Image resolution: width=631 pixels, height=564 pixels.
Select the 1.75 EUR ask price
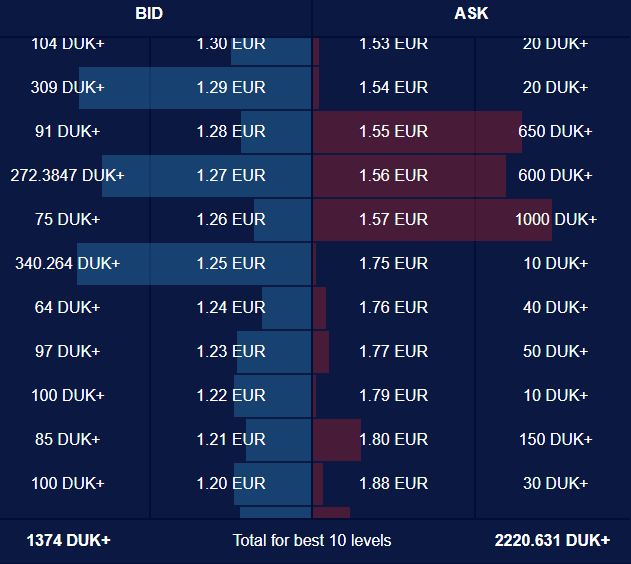(393, 263)
